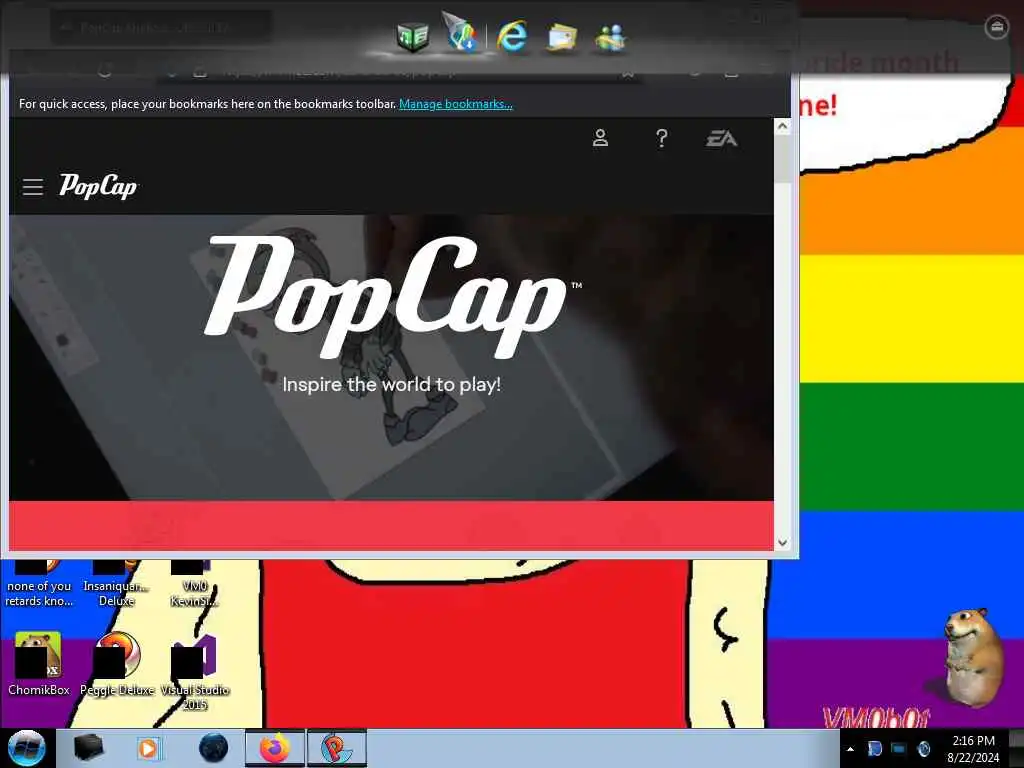Screen dimensions: 1024x768
Task: Click the dark globe taskbar icon
Action: coord(213,748)
